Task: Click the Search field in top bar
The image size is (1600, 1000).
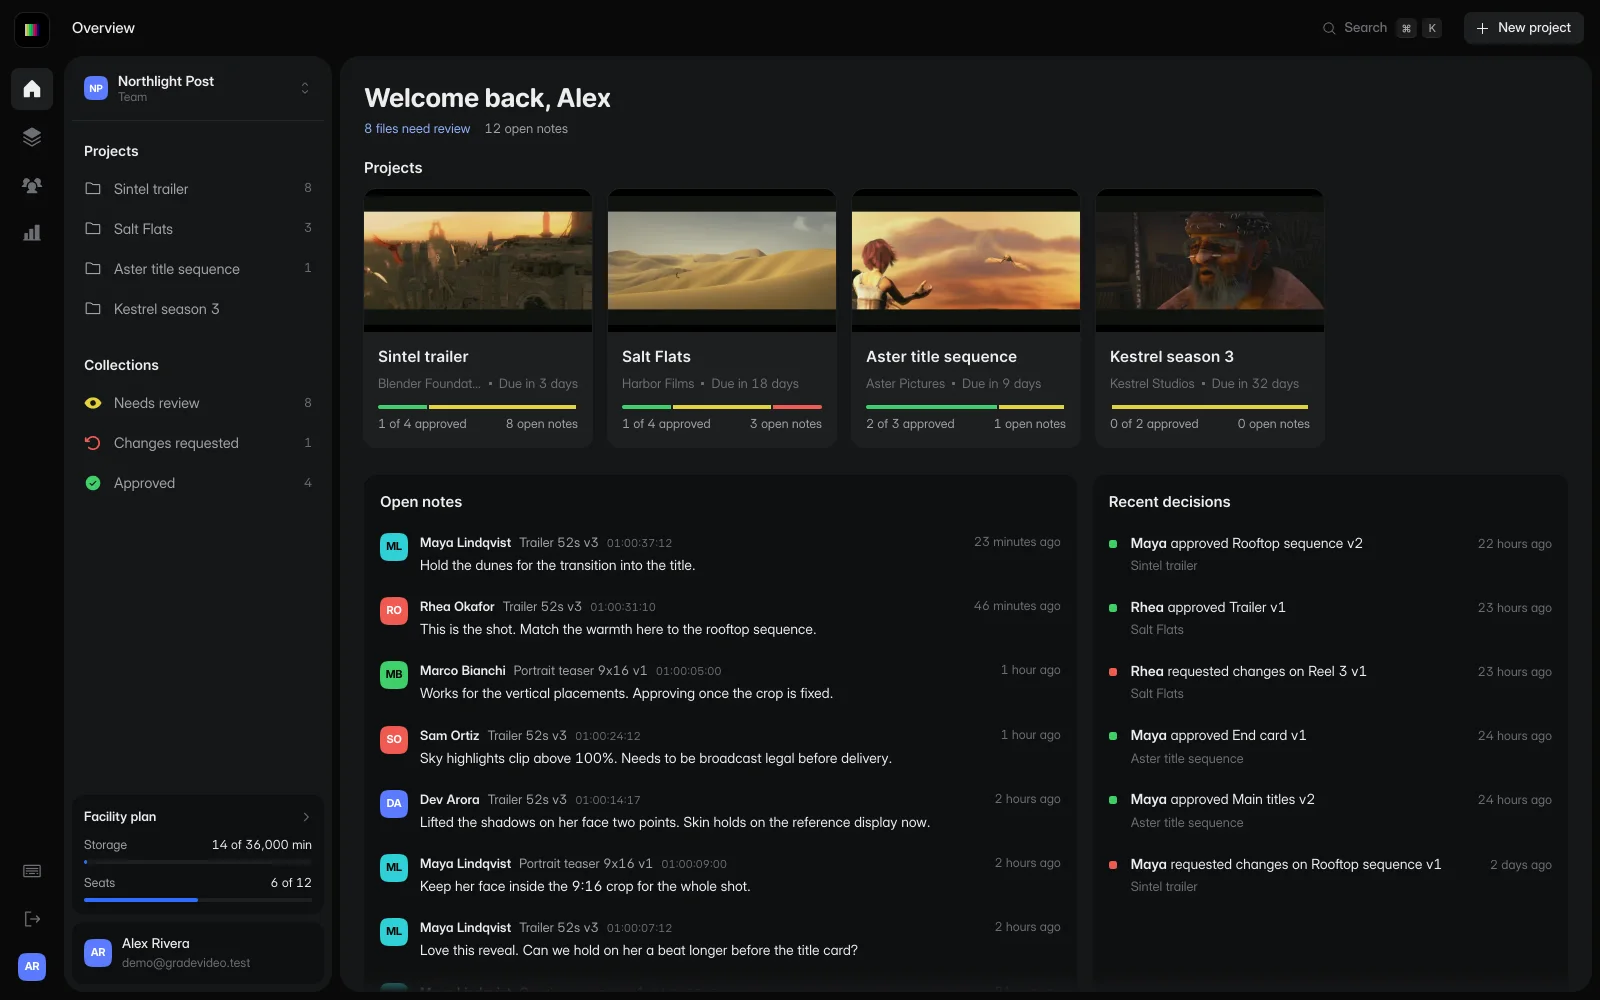Action: (x=1382, y=28)
